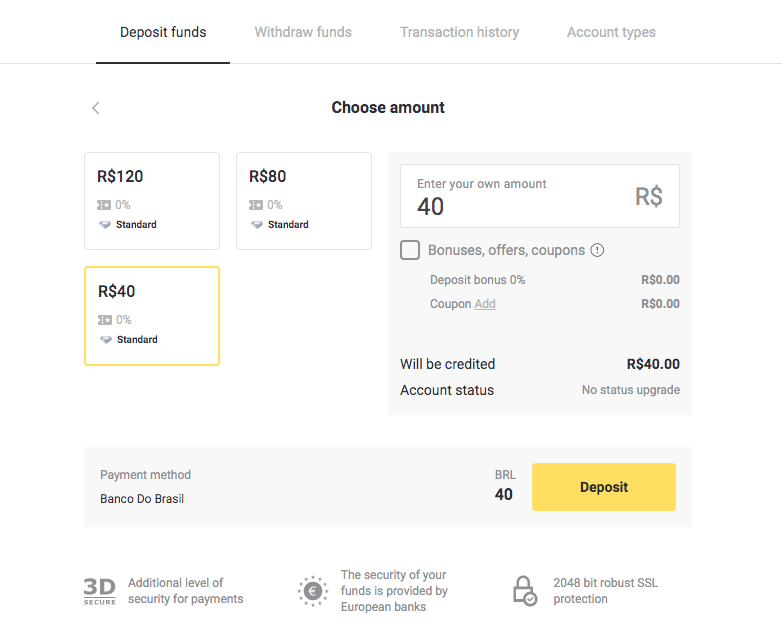
Task: Click the Banco Do Brasil payment method
Action: [142, 498]
